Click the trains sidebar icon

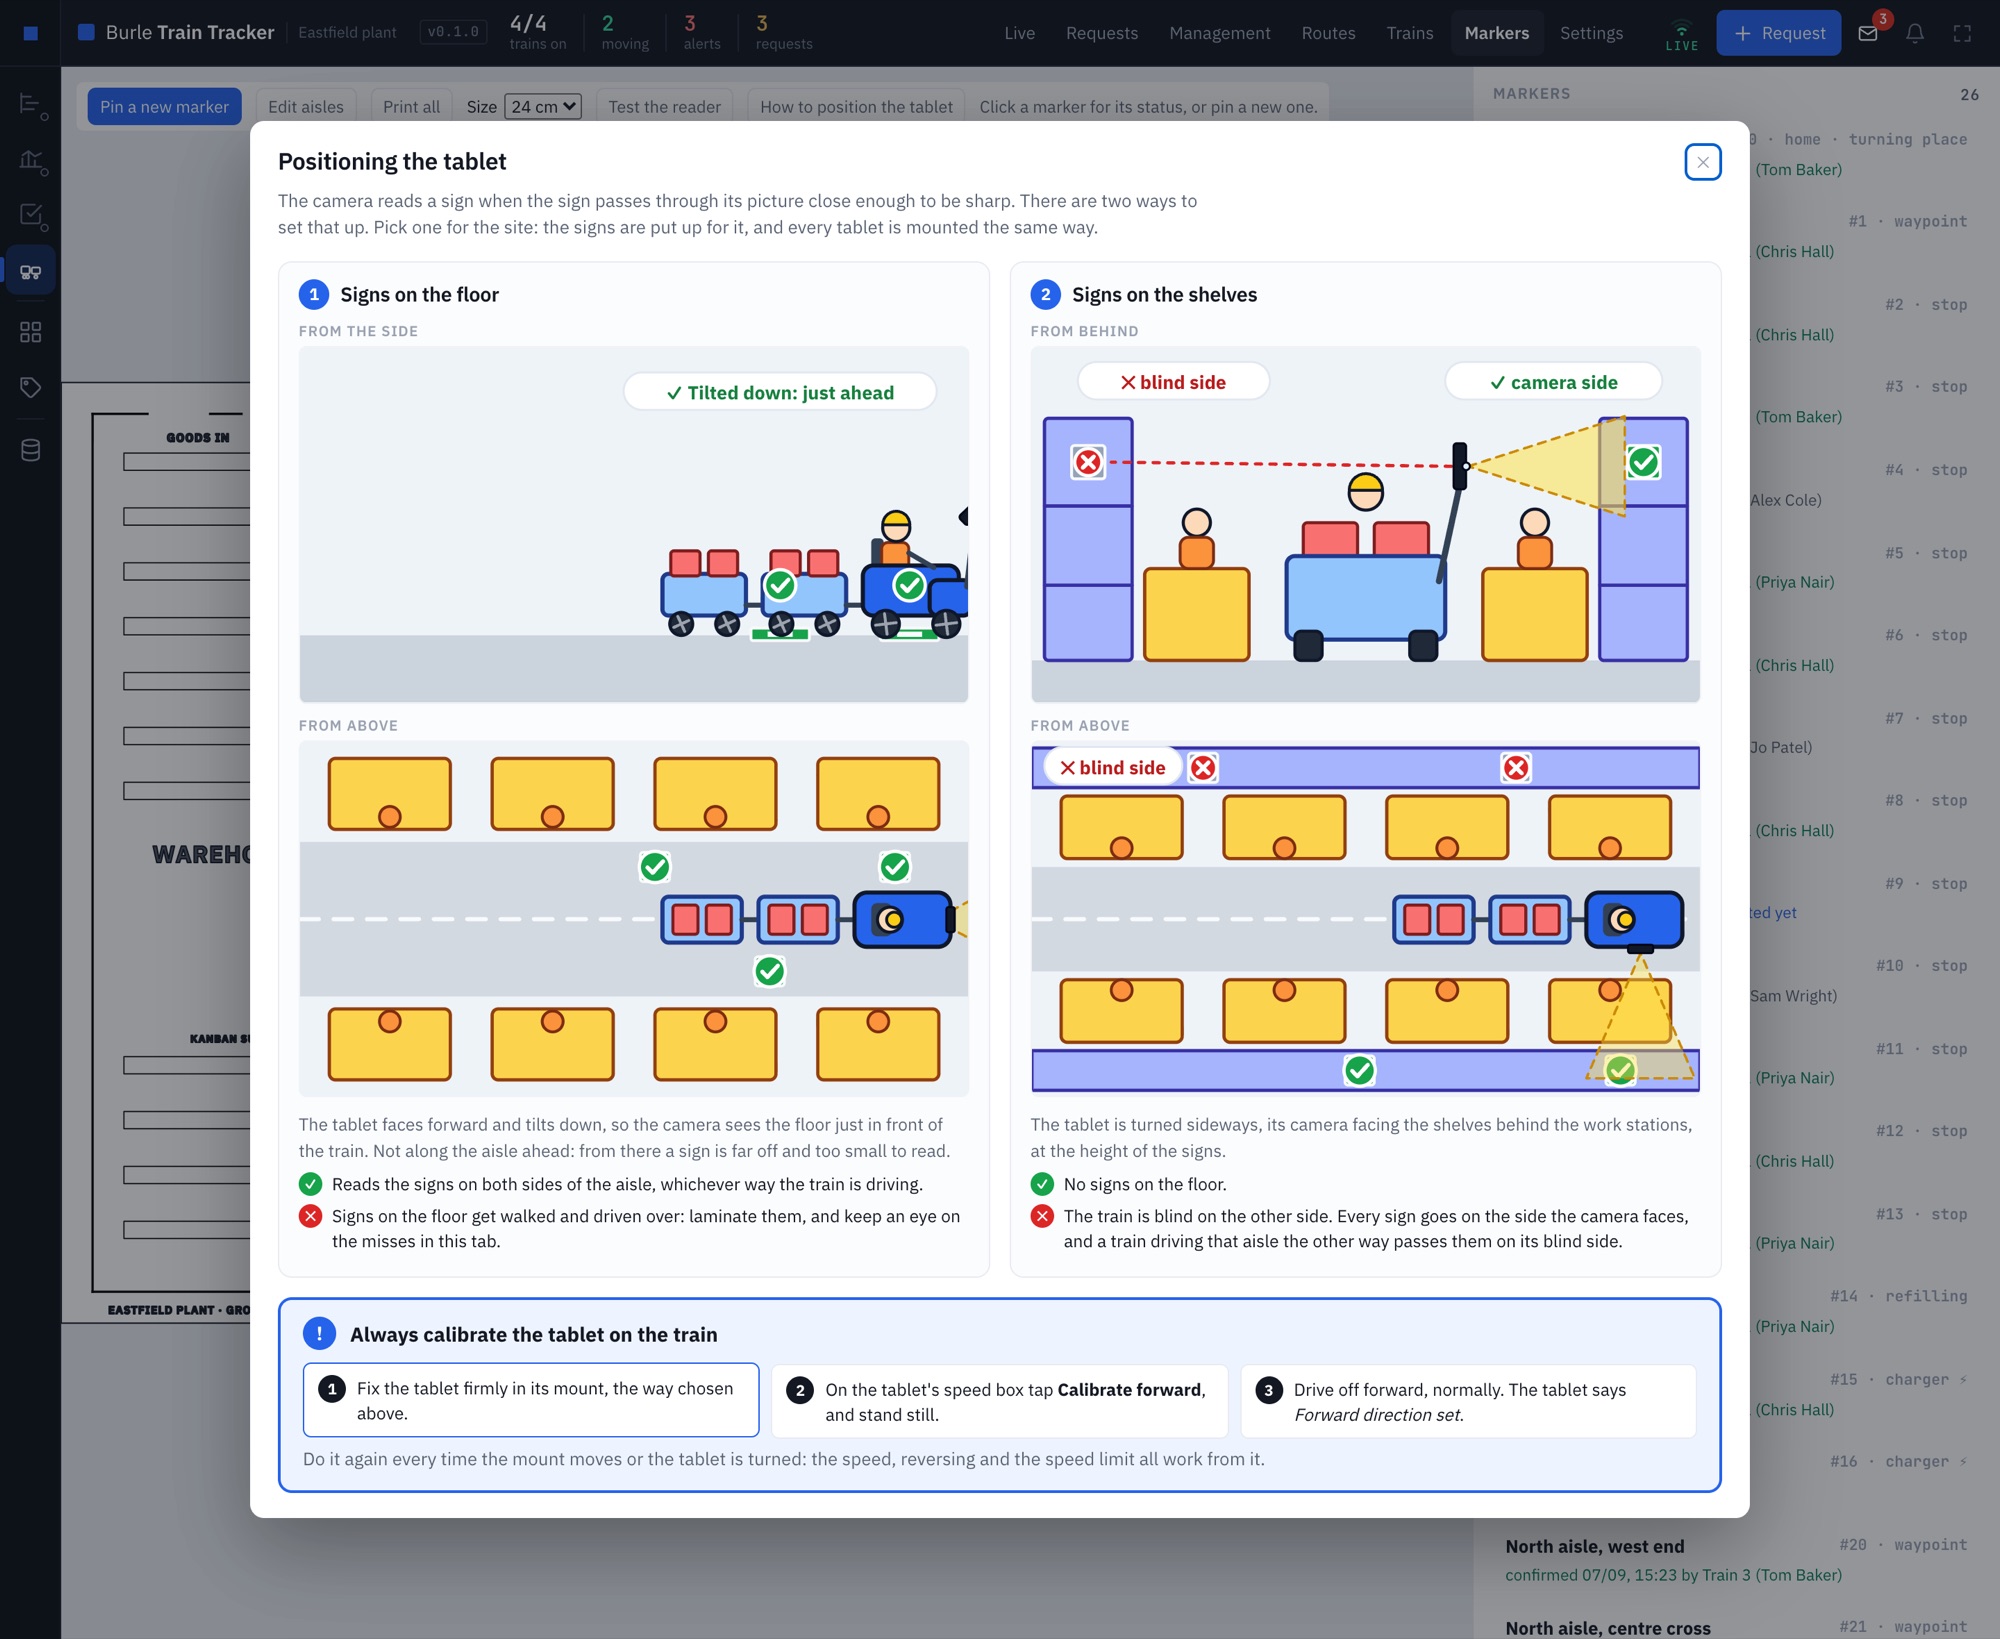(x=31, y=271)
